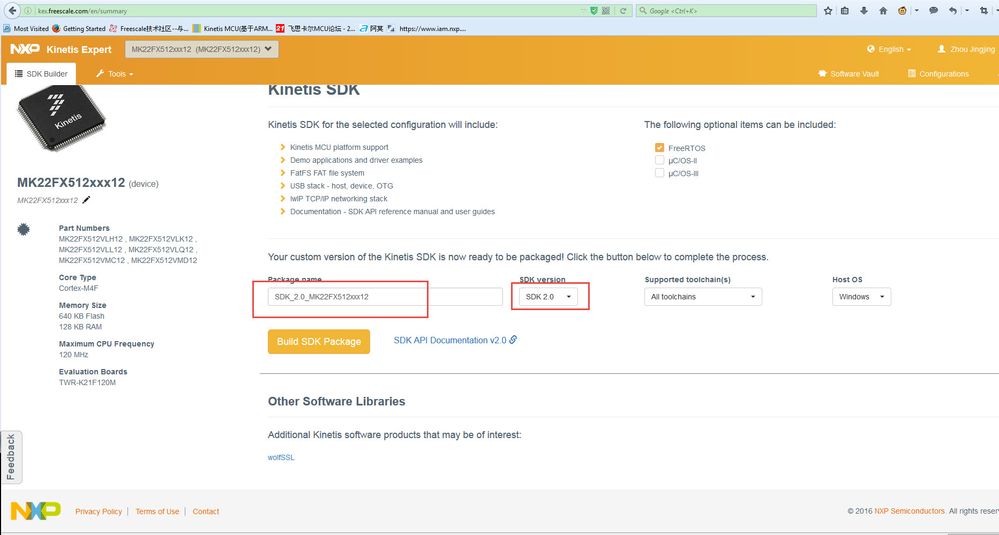Click the Kinetis chip image

(61, 118)
